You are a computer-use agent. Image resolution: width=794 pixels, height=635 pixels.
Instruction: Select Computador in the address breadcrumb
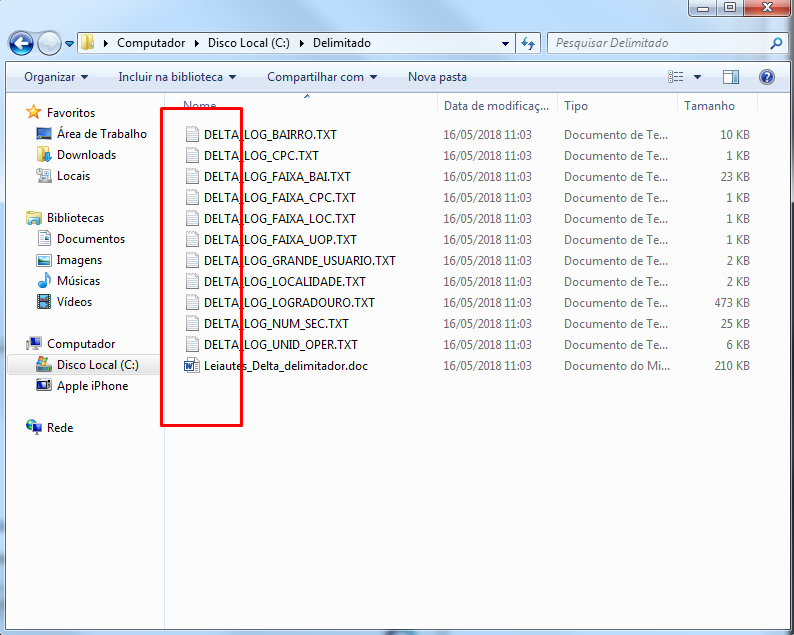pos(151,43)
